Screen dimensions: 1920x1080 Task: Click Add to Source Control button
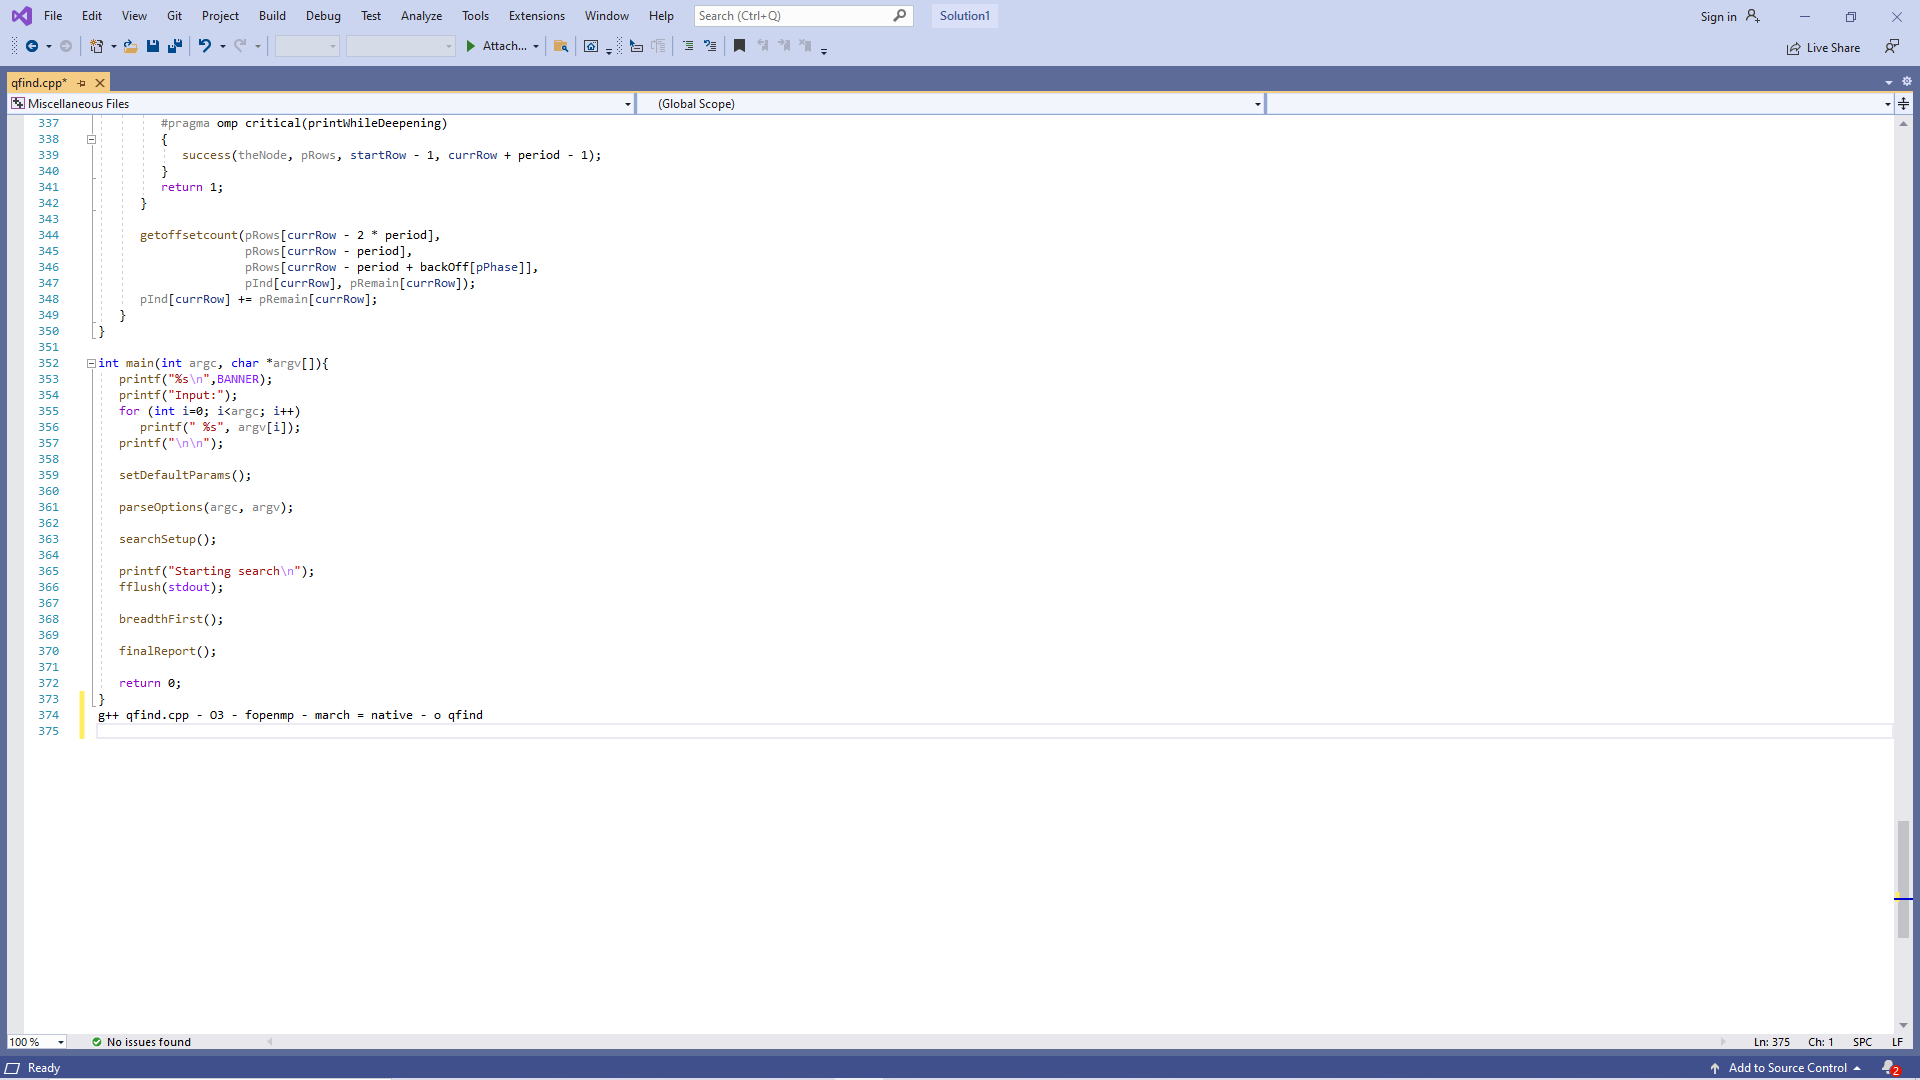click(1786, 1068)
